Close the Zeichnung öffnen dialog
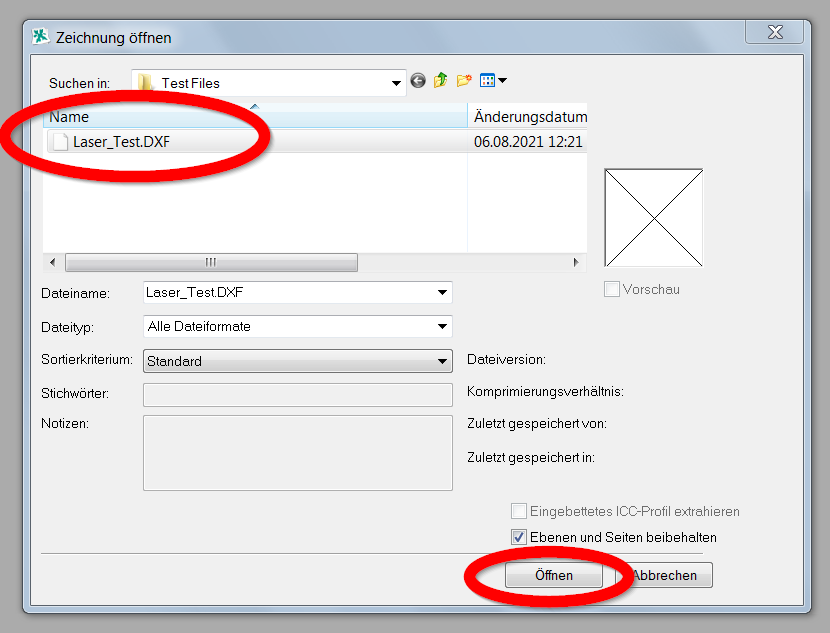830x633 pixels. tap(775, 33)
